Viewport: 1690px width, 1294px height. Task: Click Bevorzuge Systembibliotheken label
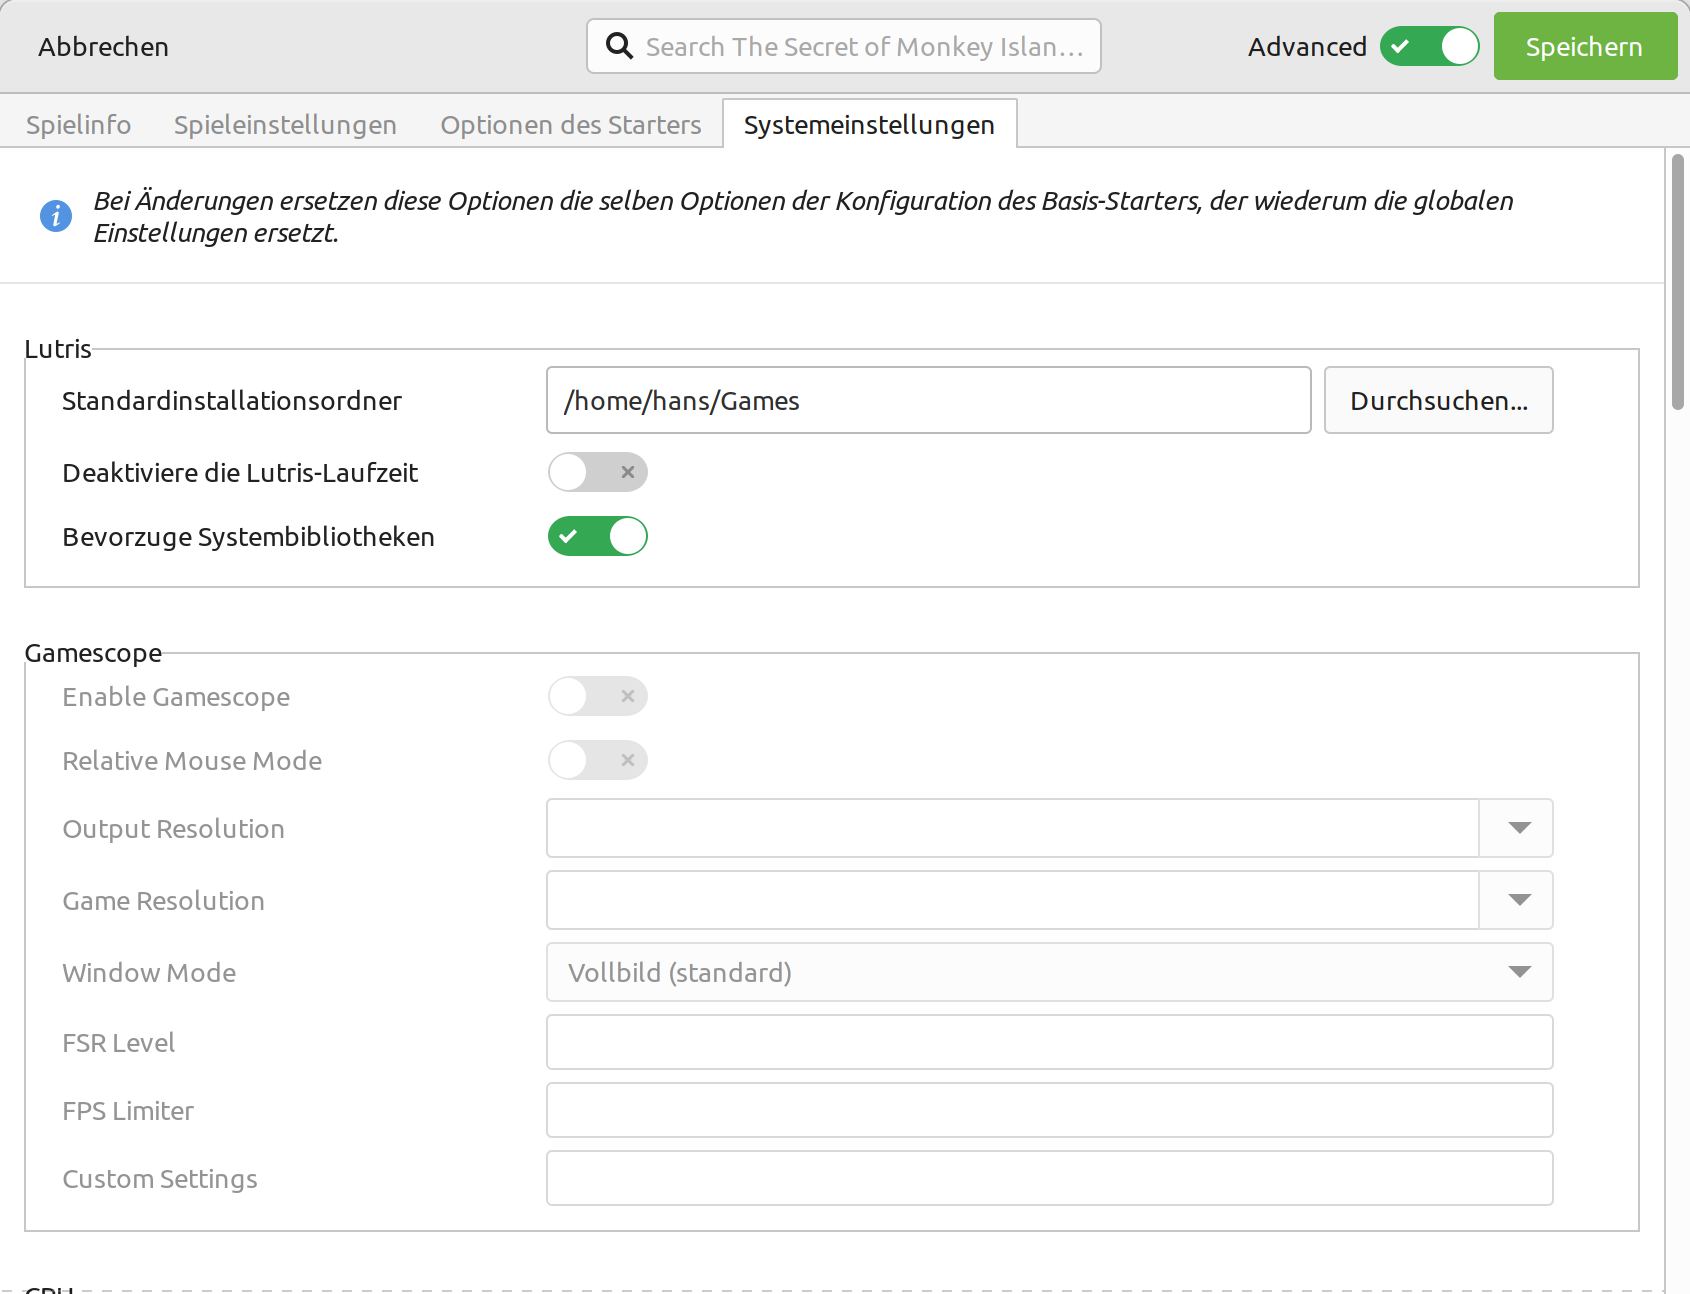click(248, 537)
